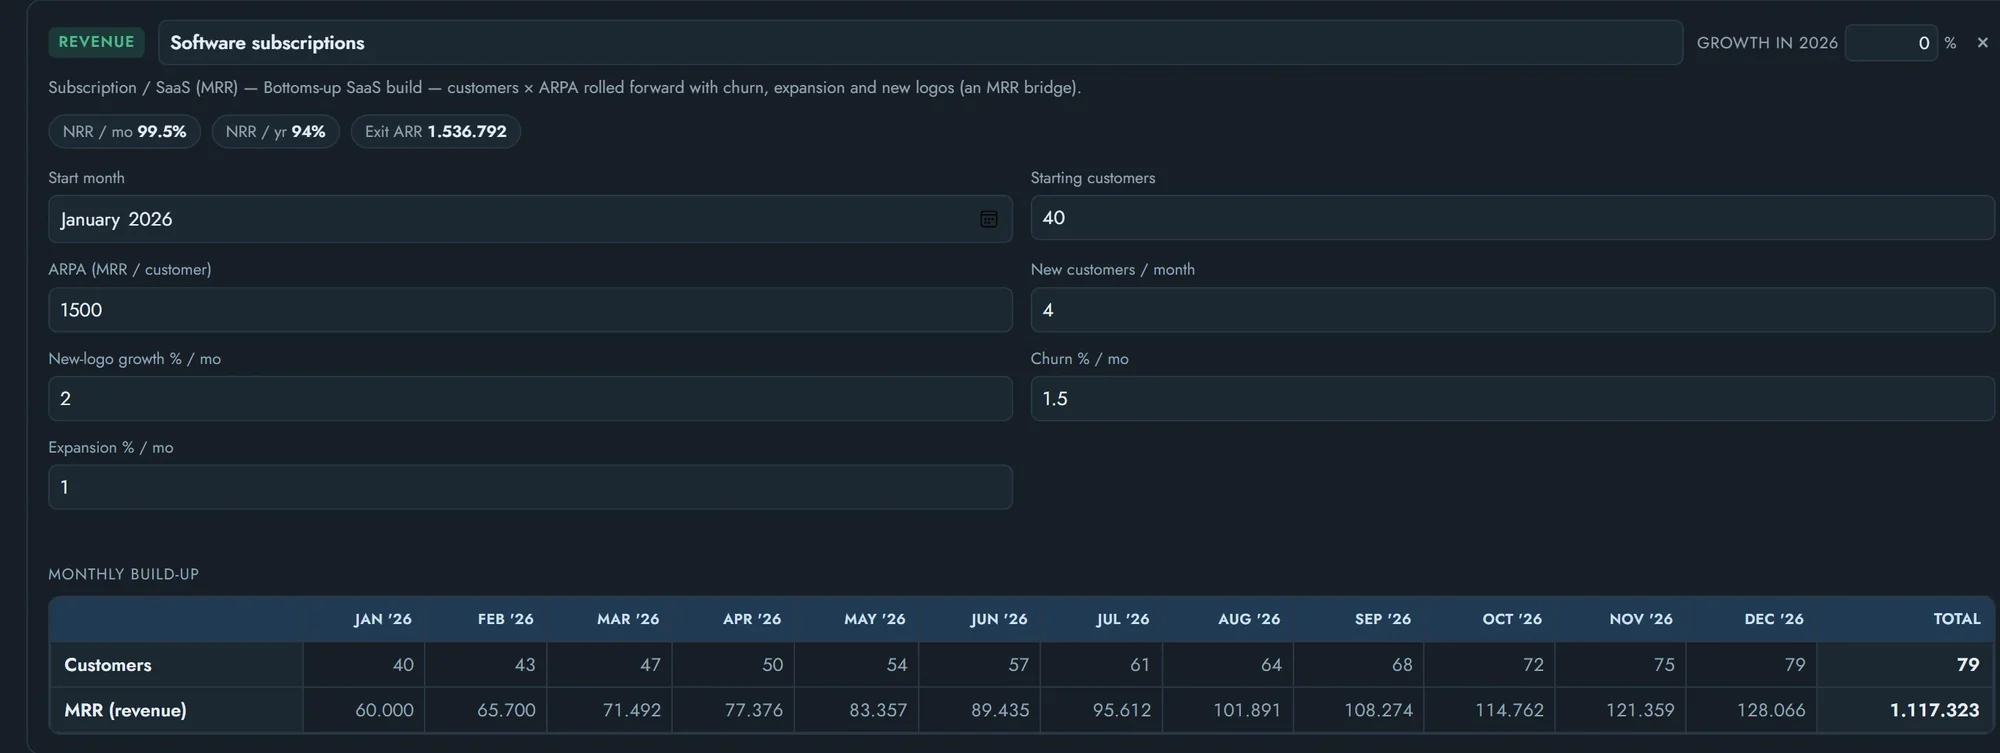Click the MRR (revenue) row label
The image size is (2000, 753).
[x=125, y=710]
